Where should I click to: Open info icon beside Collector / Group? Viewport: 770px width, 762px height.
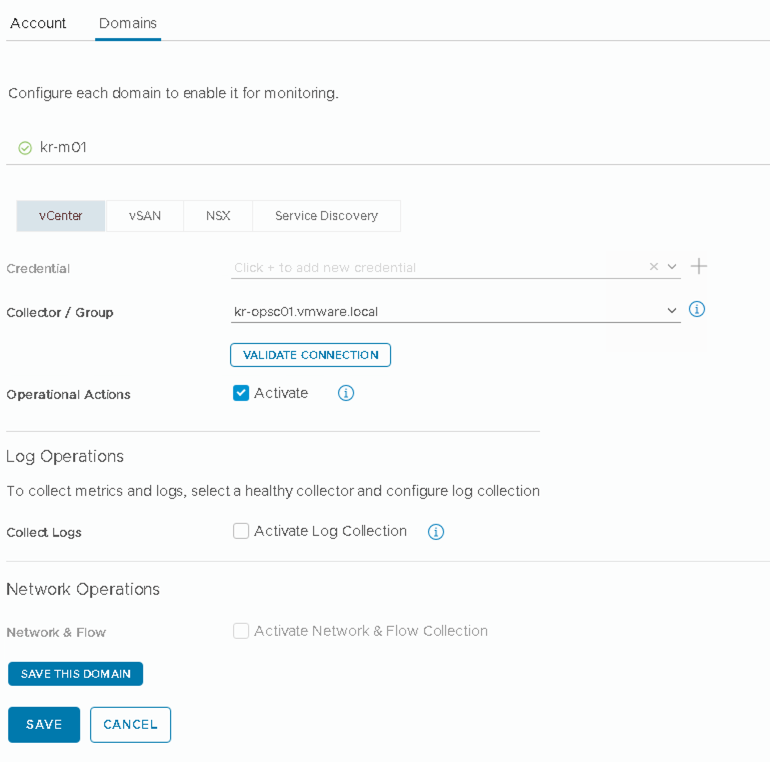coord(698,310)
